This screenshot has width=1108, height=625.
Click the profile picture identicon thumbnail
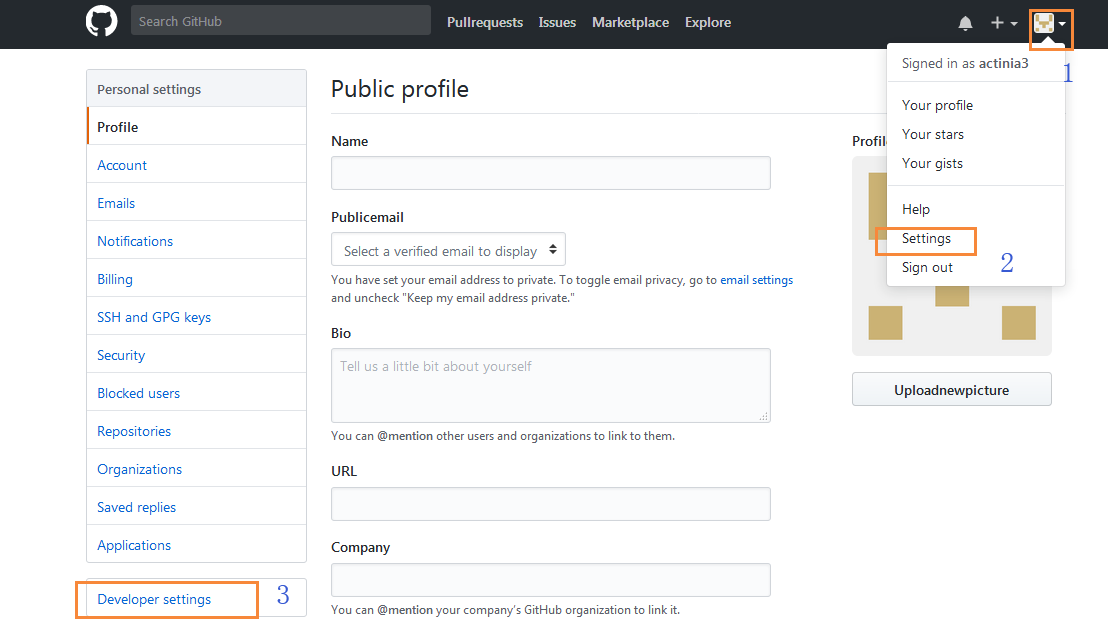point(951,256)
